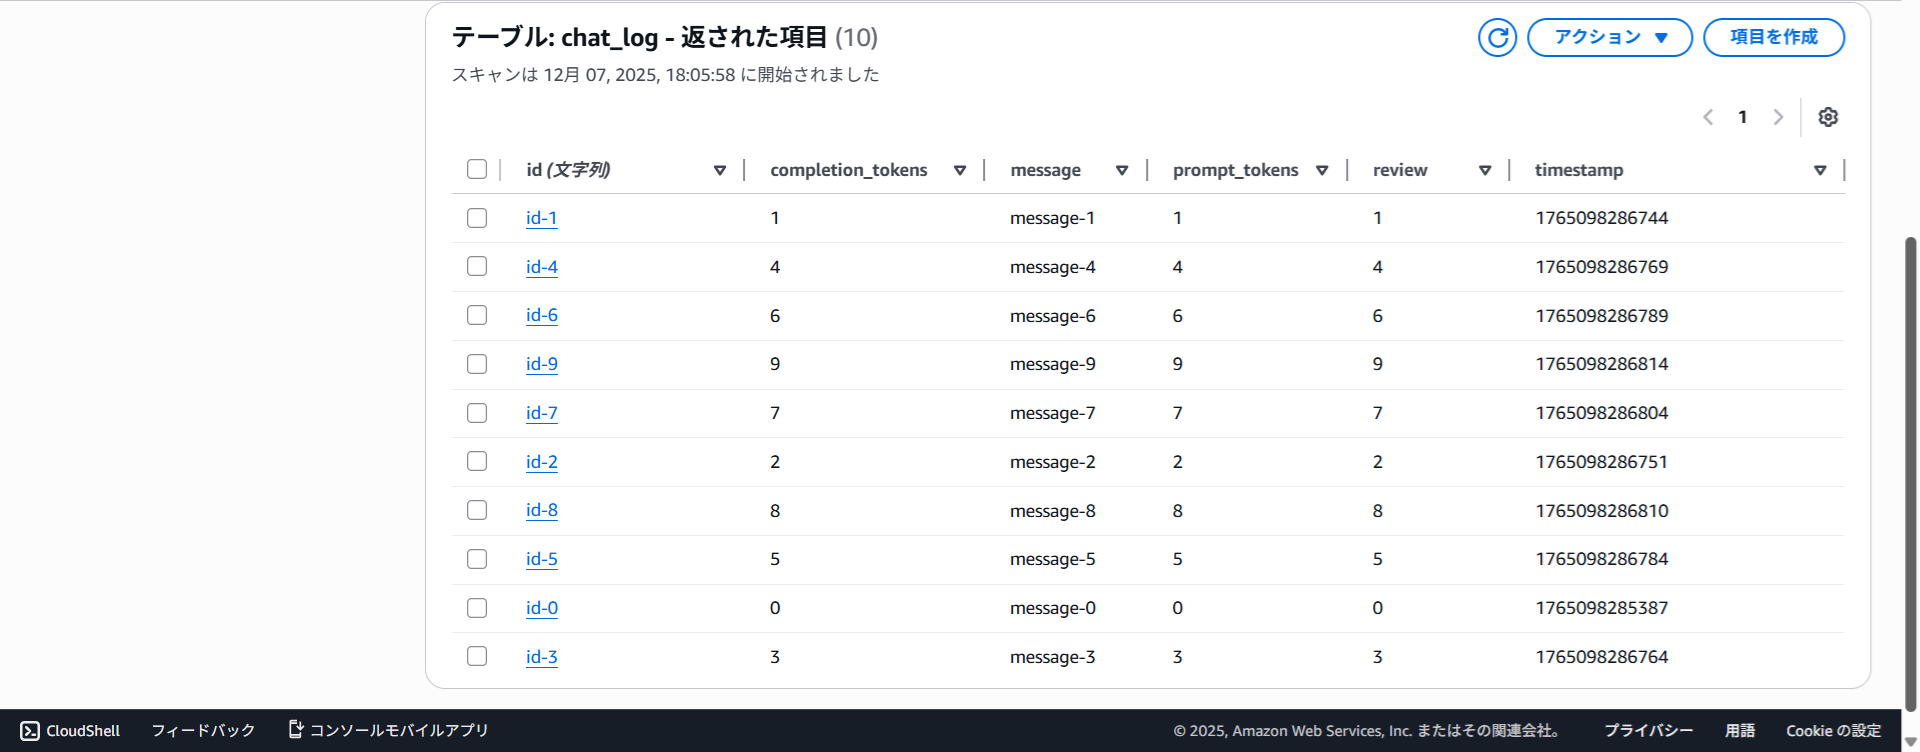The image size is (1920, 752).
Task: Open table preferences gear icon
Action: point(1828,117)
